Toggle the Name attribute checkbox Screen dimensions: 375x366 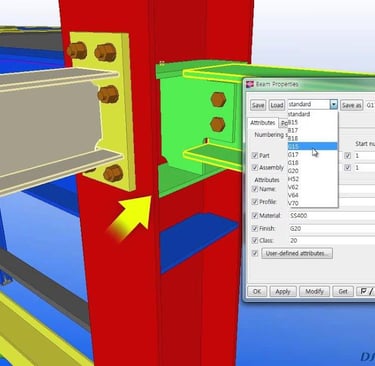pos(255,189)
